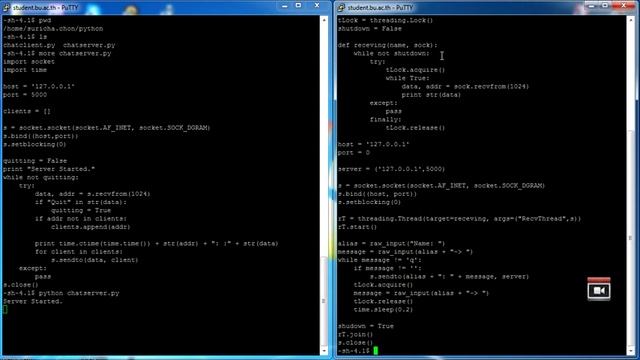
Task: Click the 'clients.append(addr)' line
Action: pos(91,227)
